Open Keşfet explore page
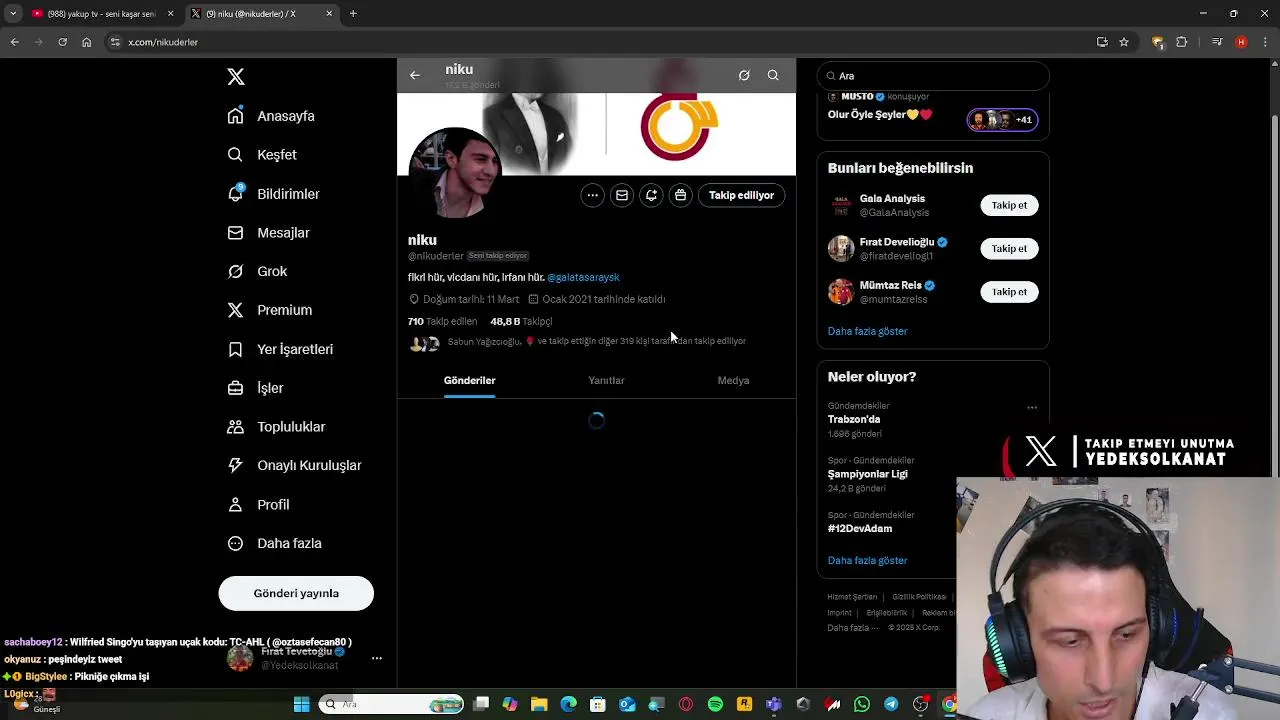The image size is (1280, 720). pyautogui.click(x=262, y=155)
